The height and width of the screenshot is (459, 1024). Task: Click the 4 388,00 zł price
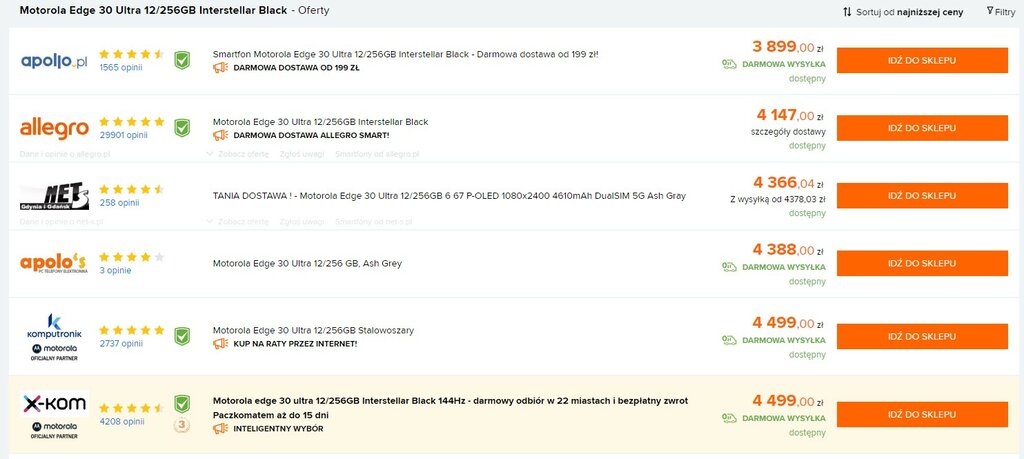[788, 249]
